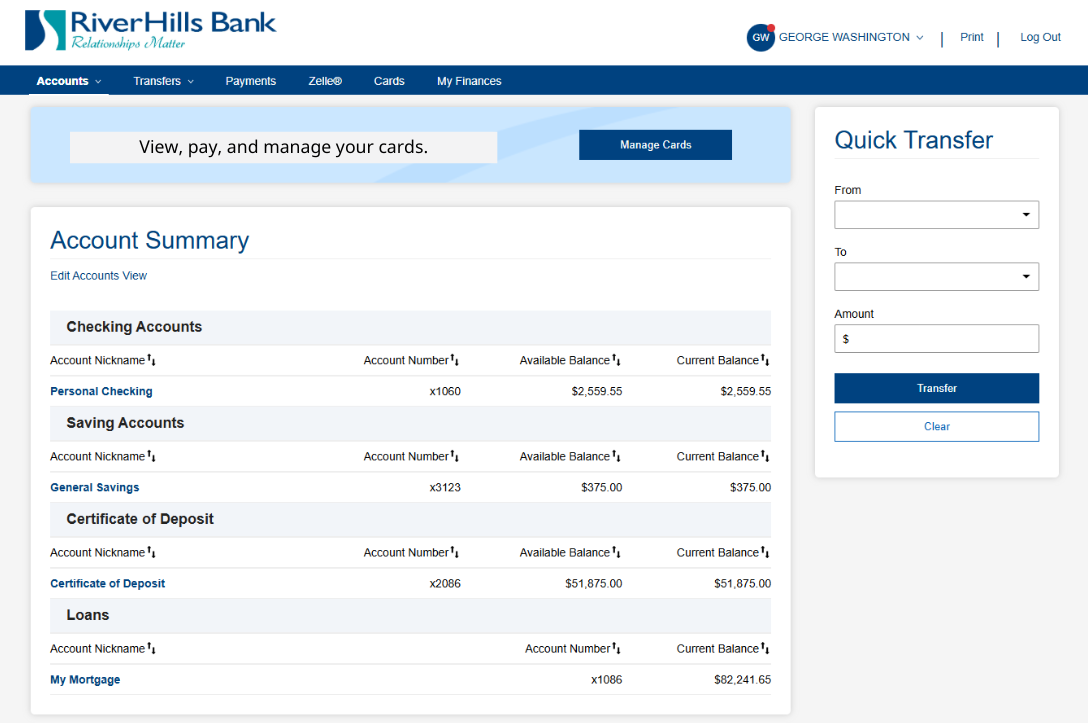Viewport: 1088px width, 723px height.
Task: Click the Quick Transfer Amount field
Action: [936, 339]
